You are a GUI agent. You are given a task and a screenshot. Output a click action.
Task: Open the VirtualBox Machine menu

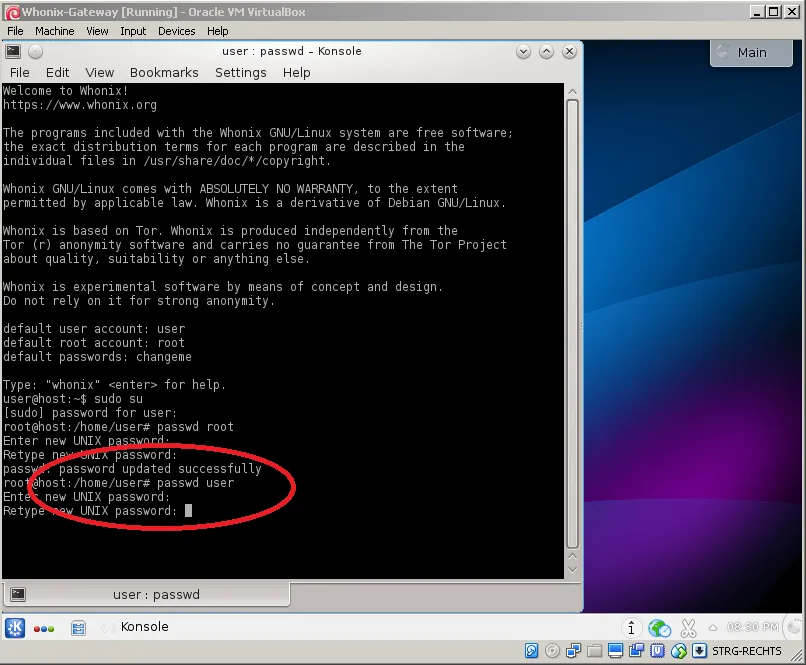point(54,31)
